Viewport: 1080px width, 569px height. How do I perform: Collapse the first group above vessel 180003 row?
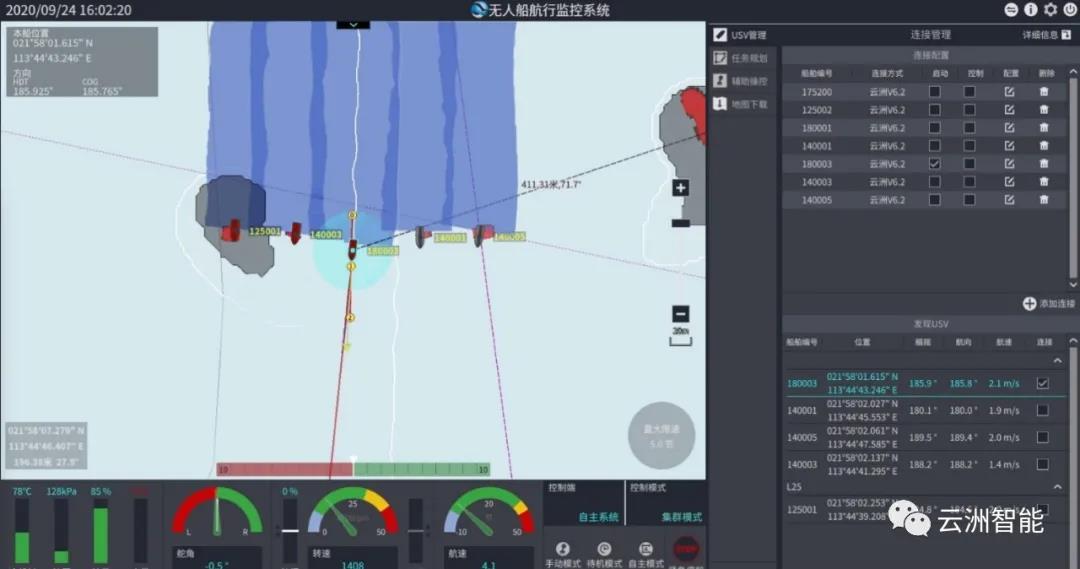pos(1057,361)
